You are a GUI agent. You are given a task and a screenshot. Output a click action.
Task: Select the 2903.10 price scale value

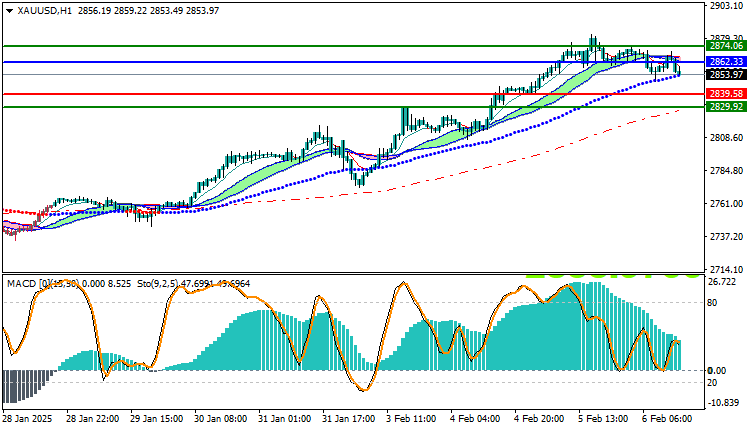click(727, 6)
